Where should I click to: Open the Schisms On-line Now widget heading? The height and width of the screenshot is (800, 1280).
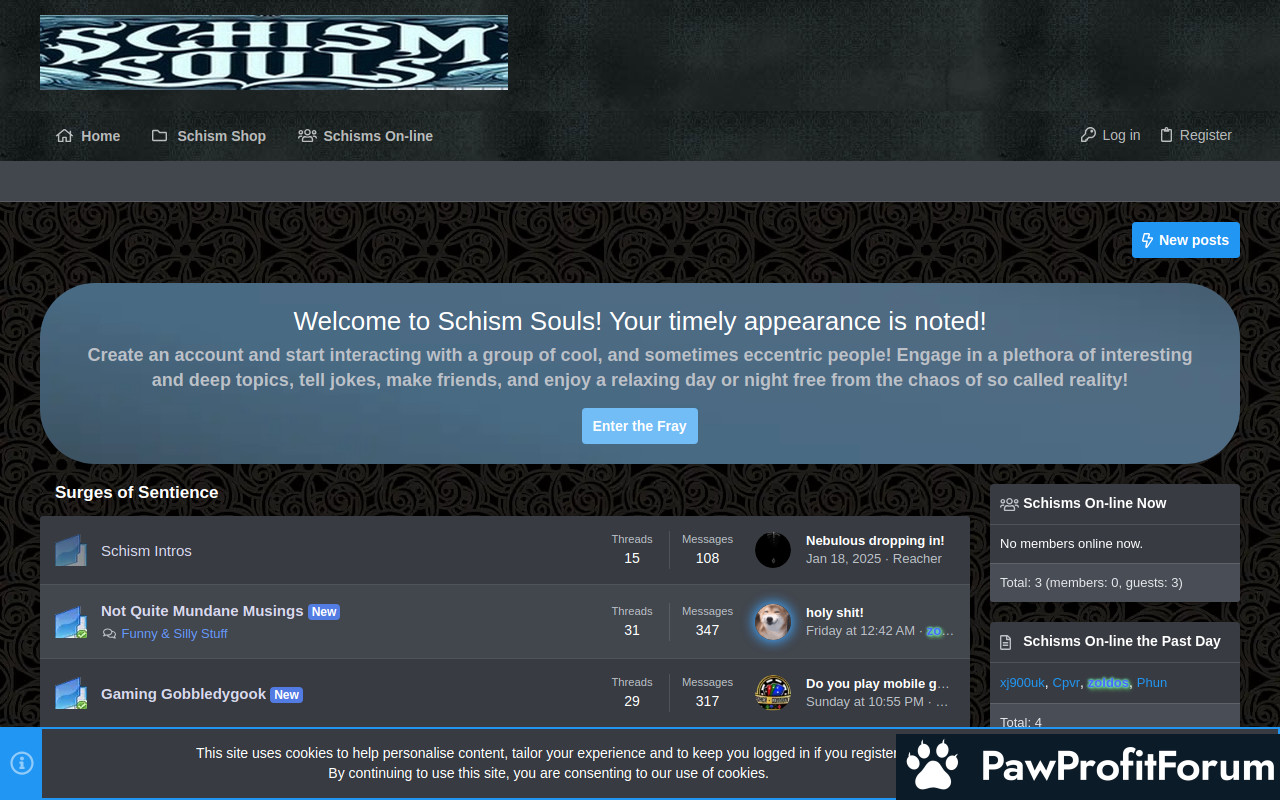[x=1094, y=503]
